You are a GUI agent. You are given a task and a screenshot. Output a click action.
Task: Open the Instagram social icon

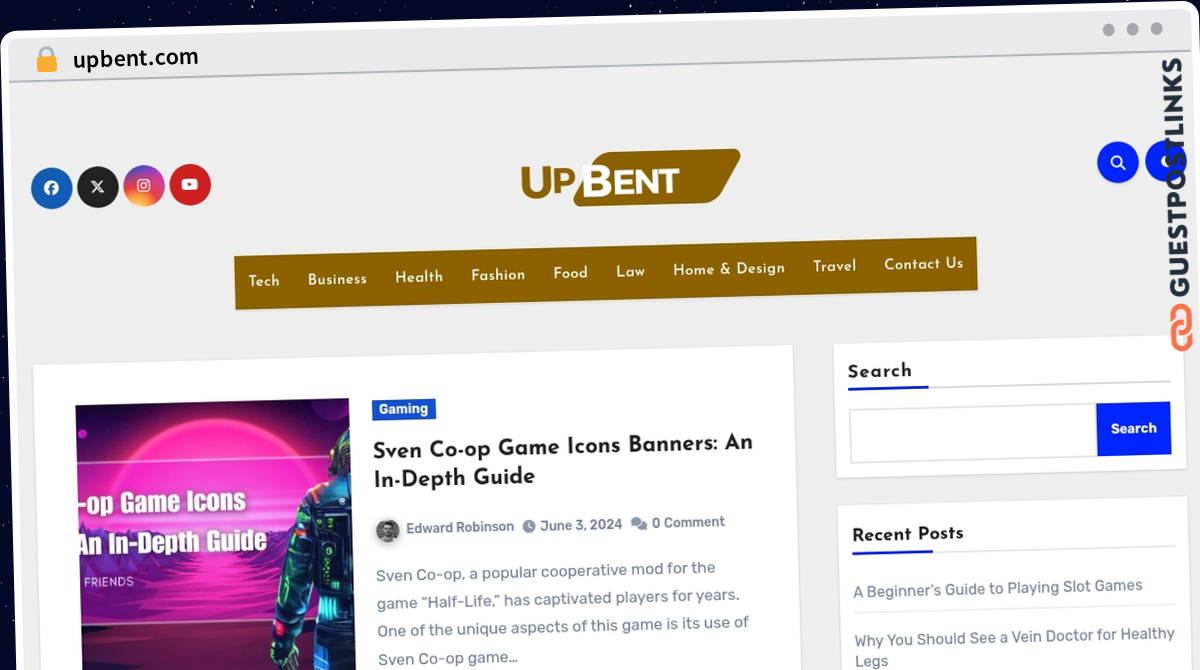pos(144,186)
